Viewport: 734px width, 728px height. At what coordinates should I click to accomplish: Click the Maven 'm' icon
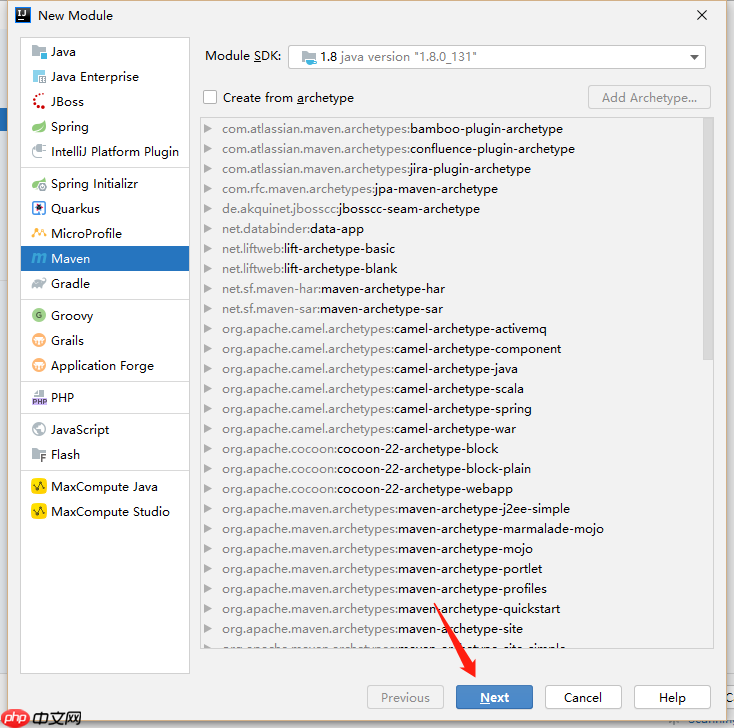[x=39, y=258]
